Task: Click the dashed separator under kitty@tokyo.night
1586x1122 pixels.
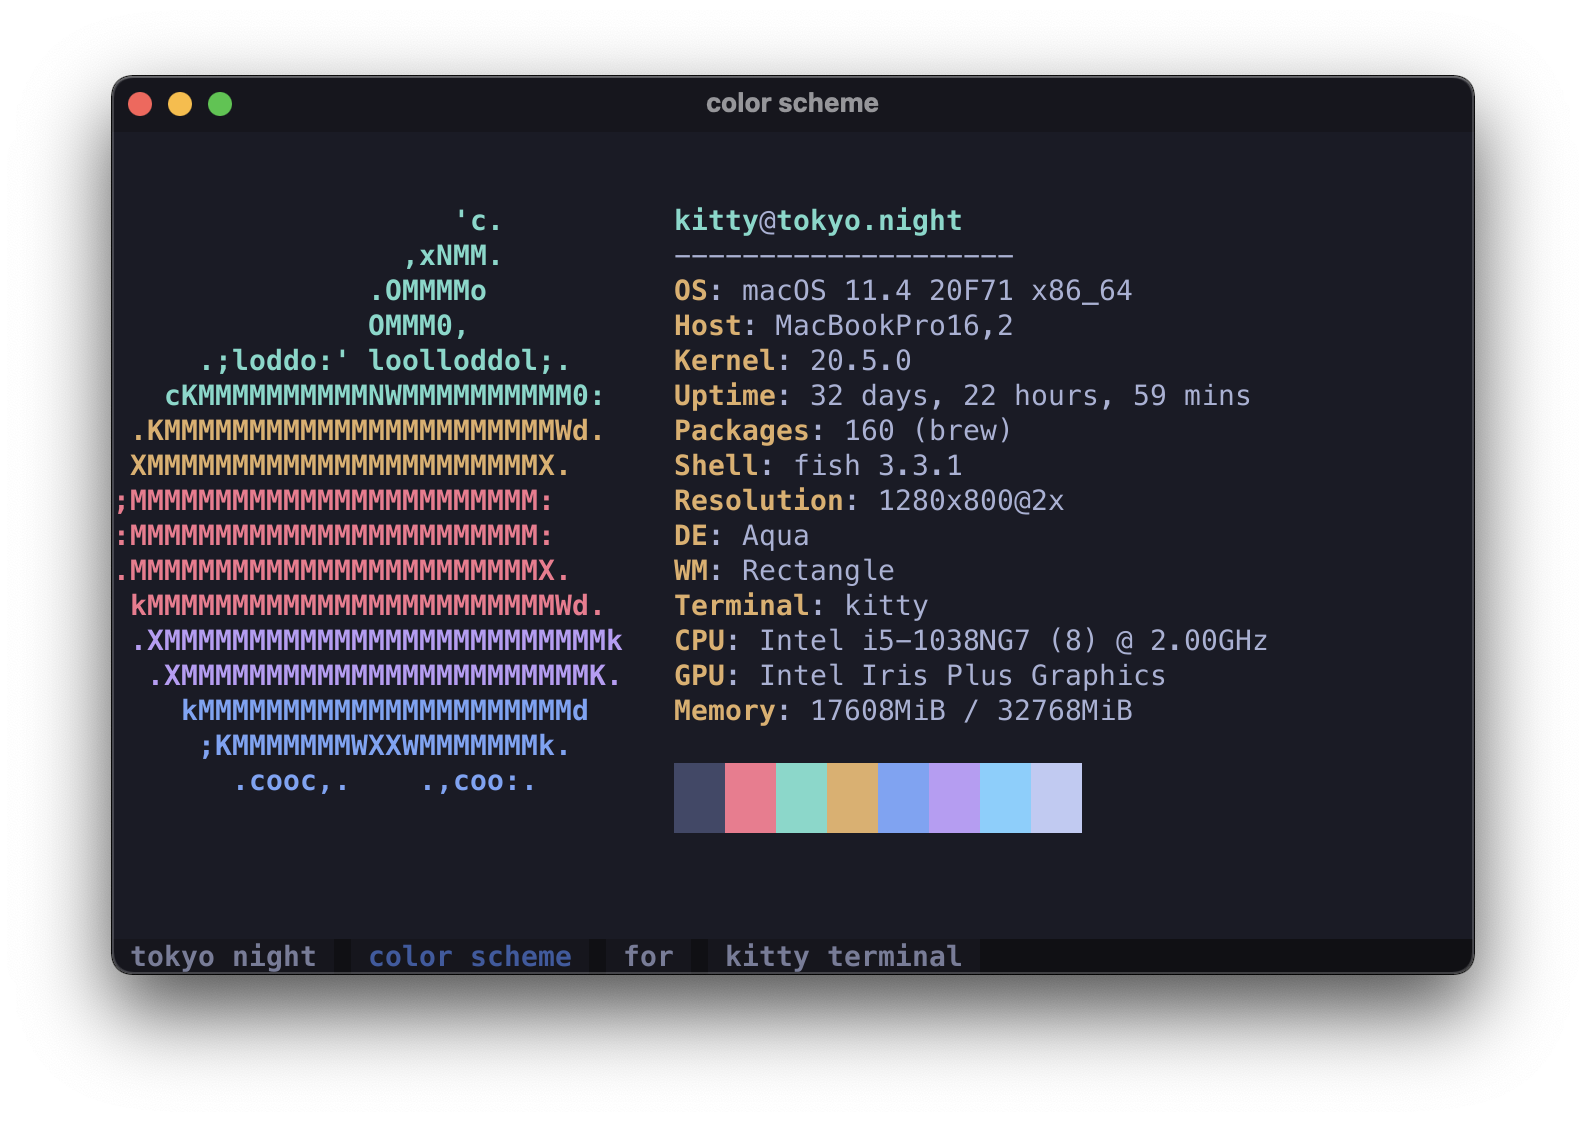Action: click(x=844, y=257)
